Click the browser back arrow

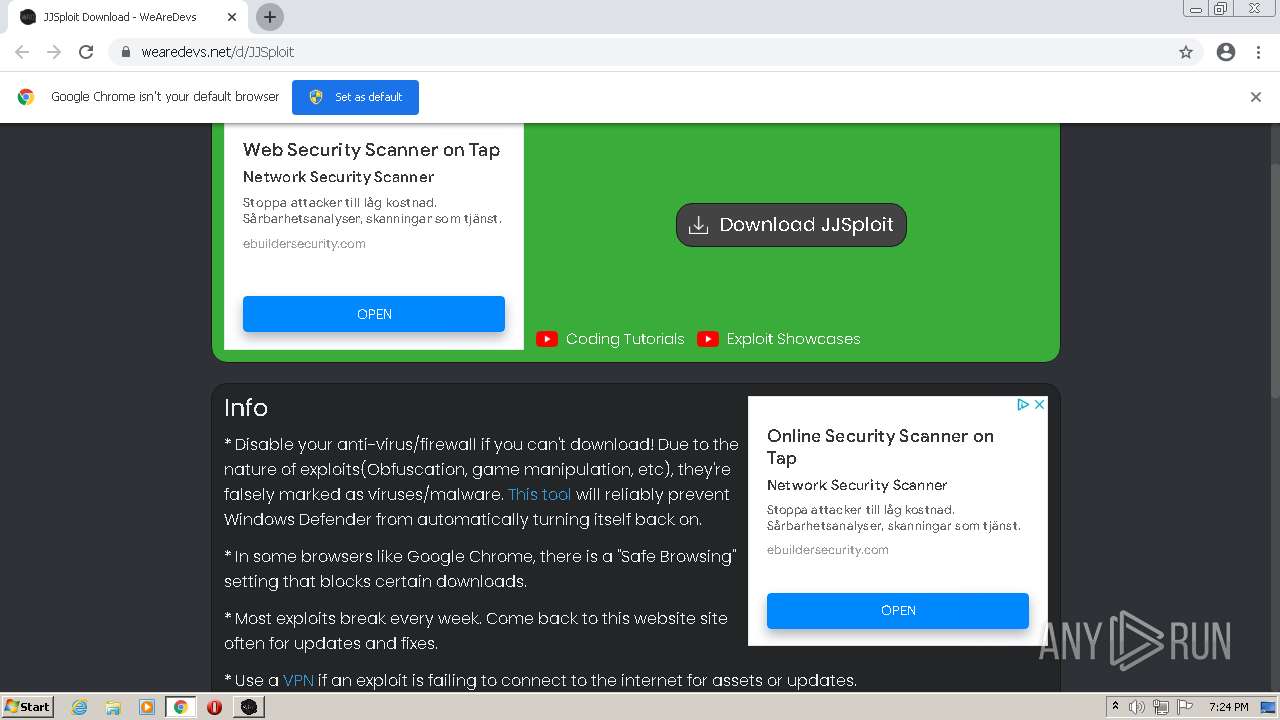click(22, 52)
